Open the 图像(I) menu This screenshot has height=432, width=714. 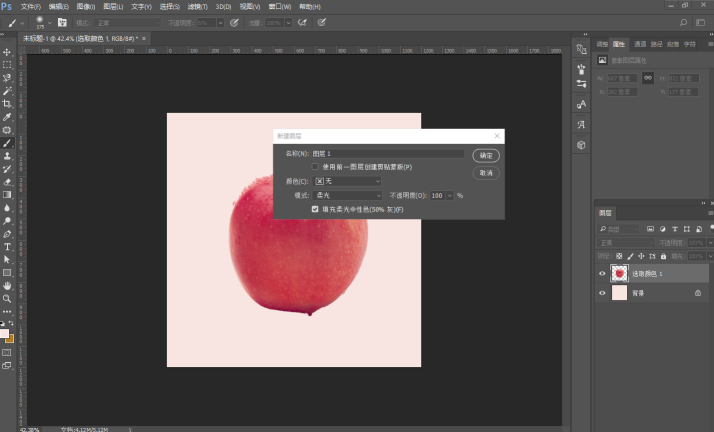[86, 7]
